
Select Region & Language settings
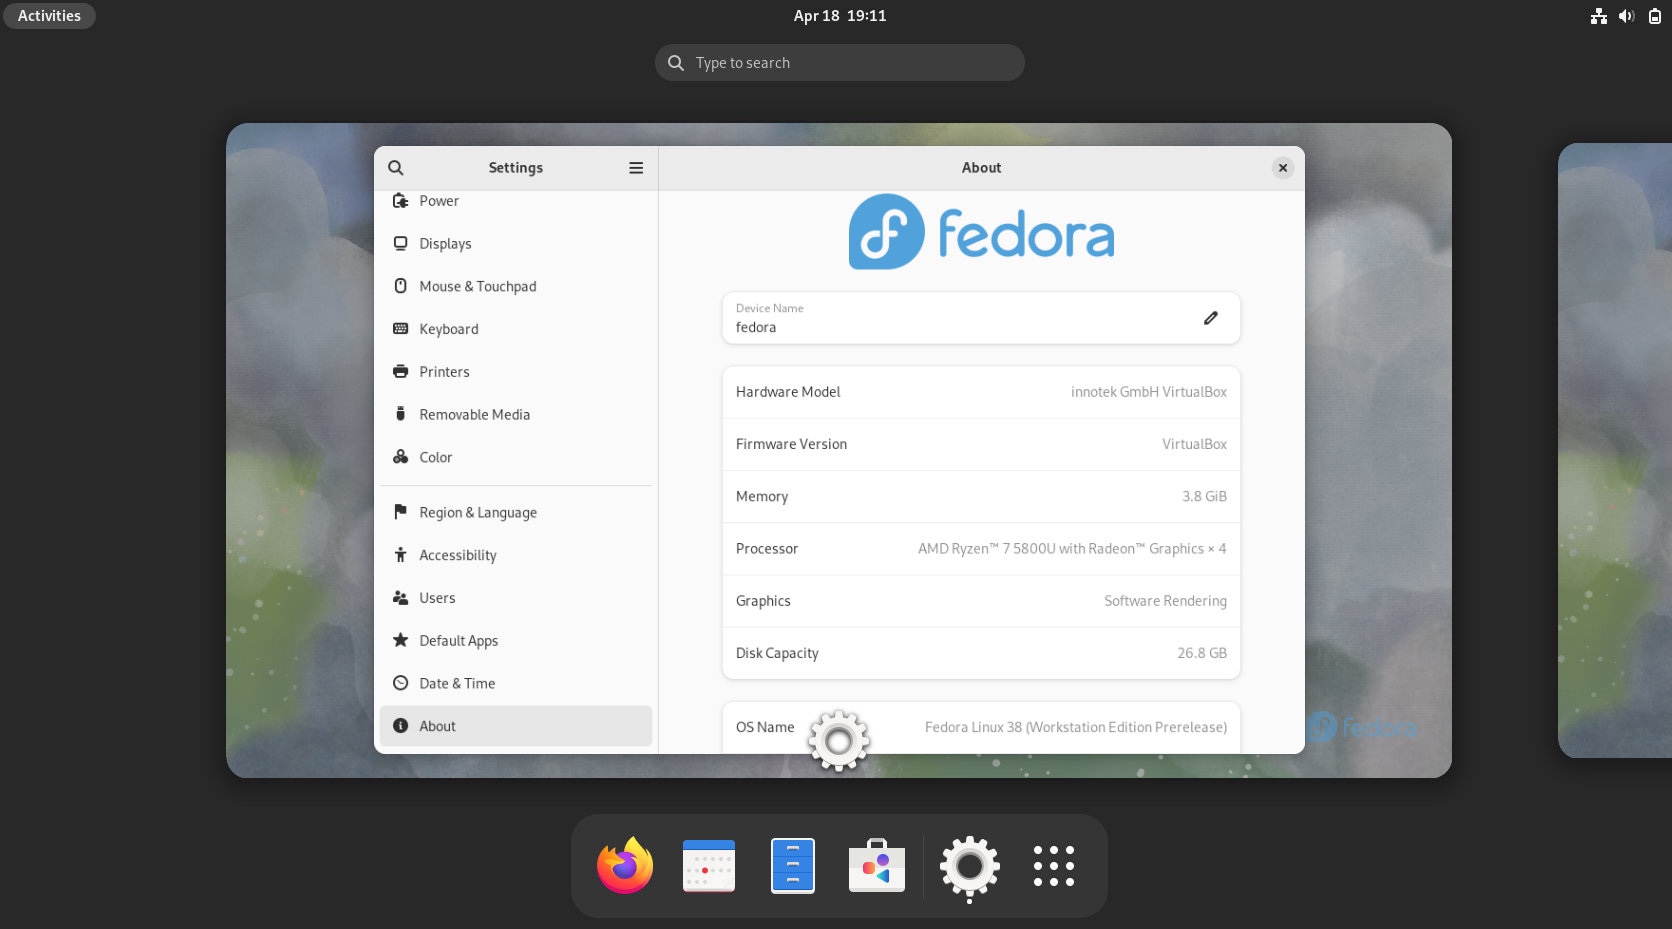[477, 512]
